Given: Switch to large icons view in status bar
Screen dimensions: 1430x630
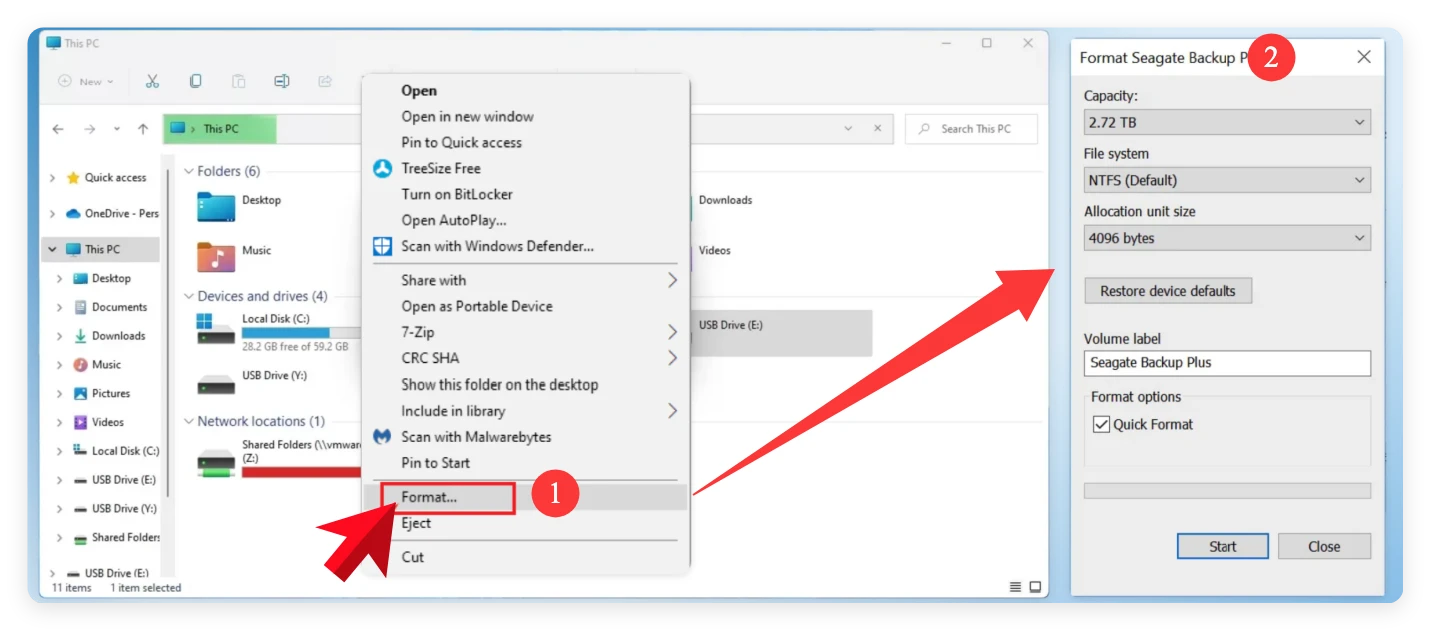Looking at the screenshot, I should [1036, 587].
